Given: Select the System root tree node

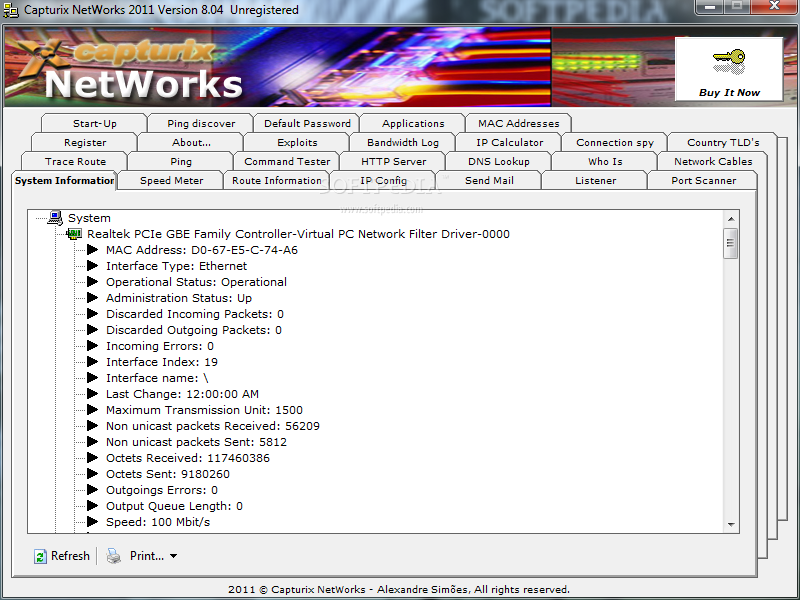Looking at the screenshot, I should point(89,218).
